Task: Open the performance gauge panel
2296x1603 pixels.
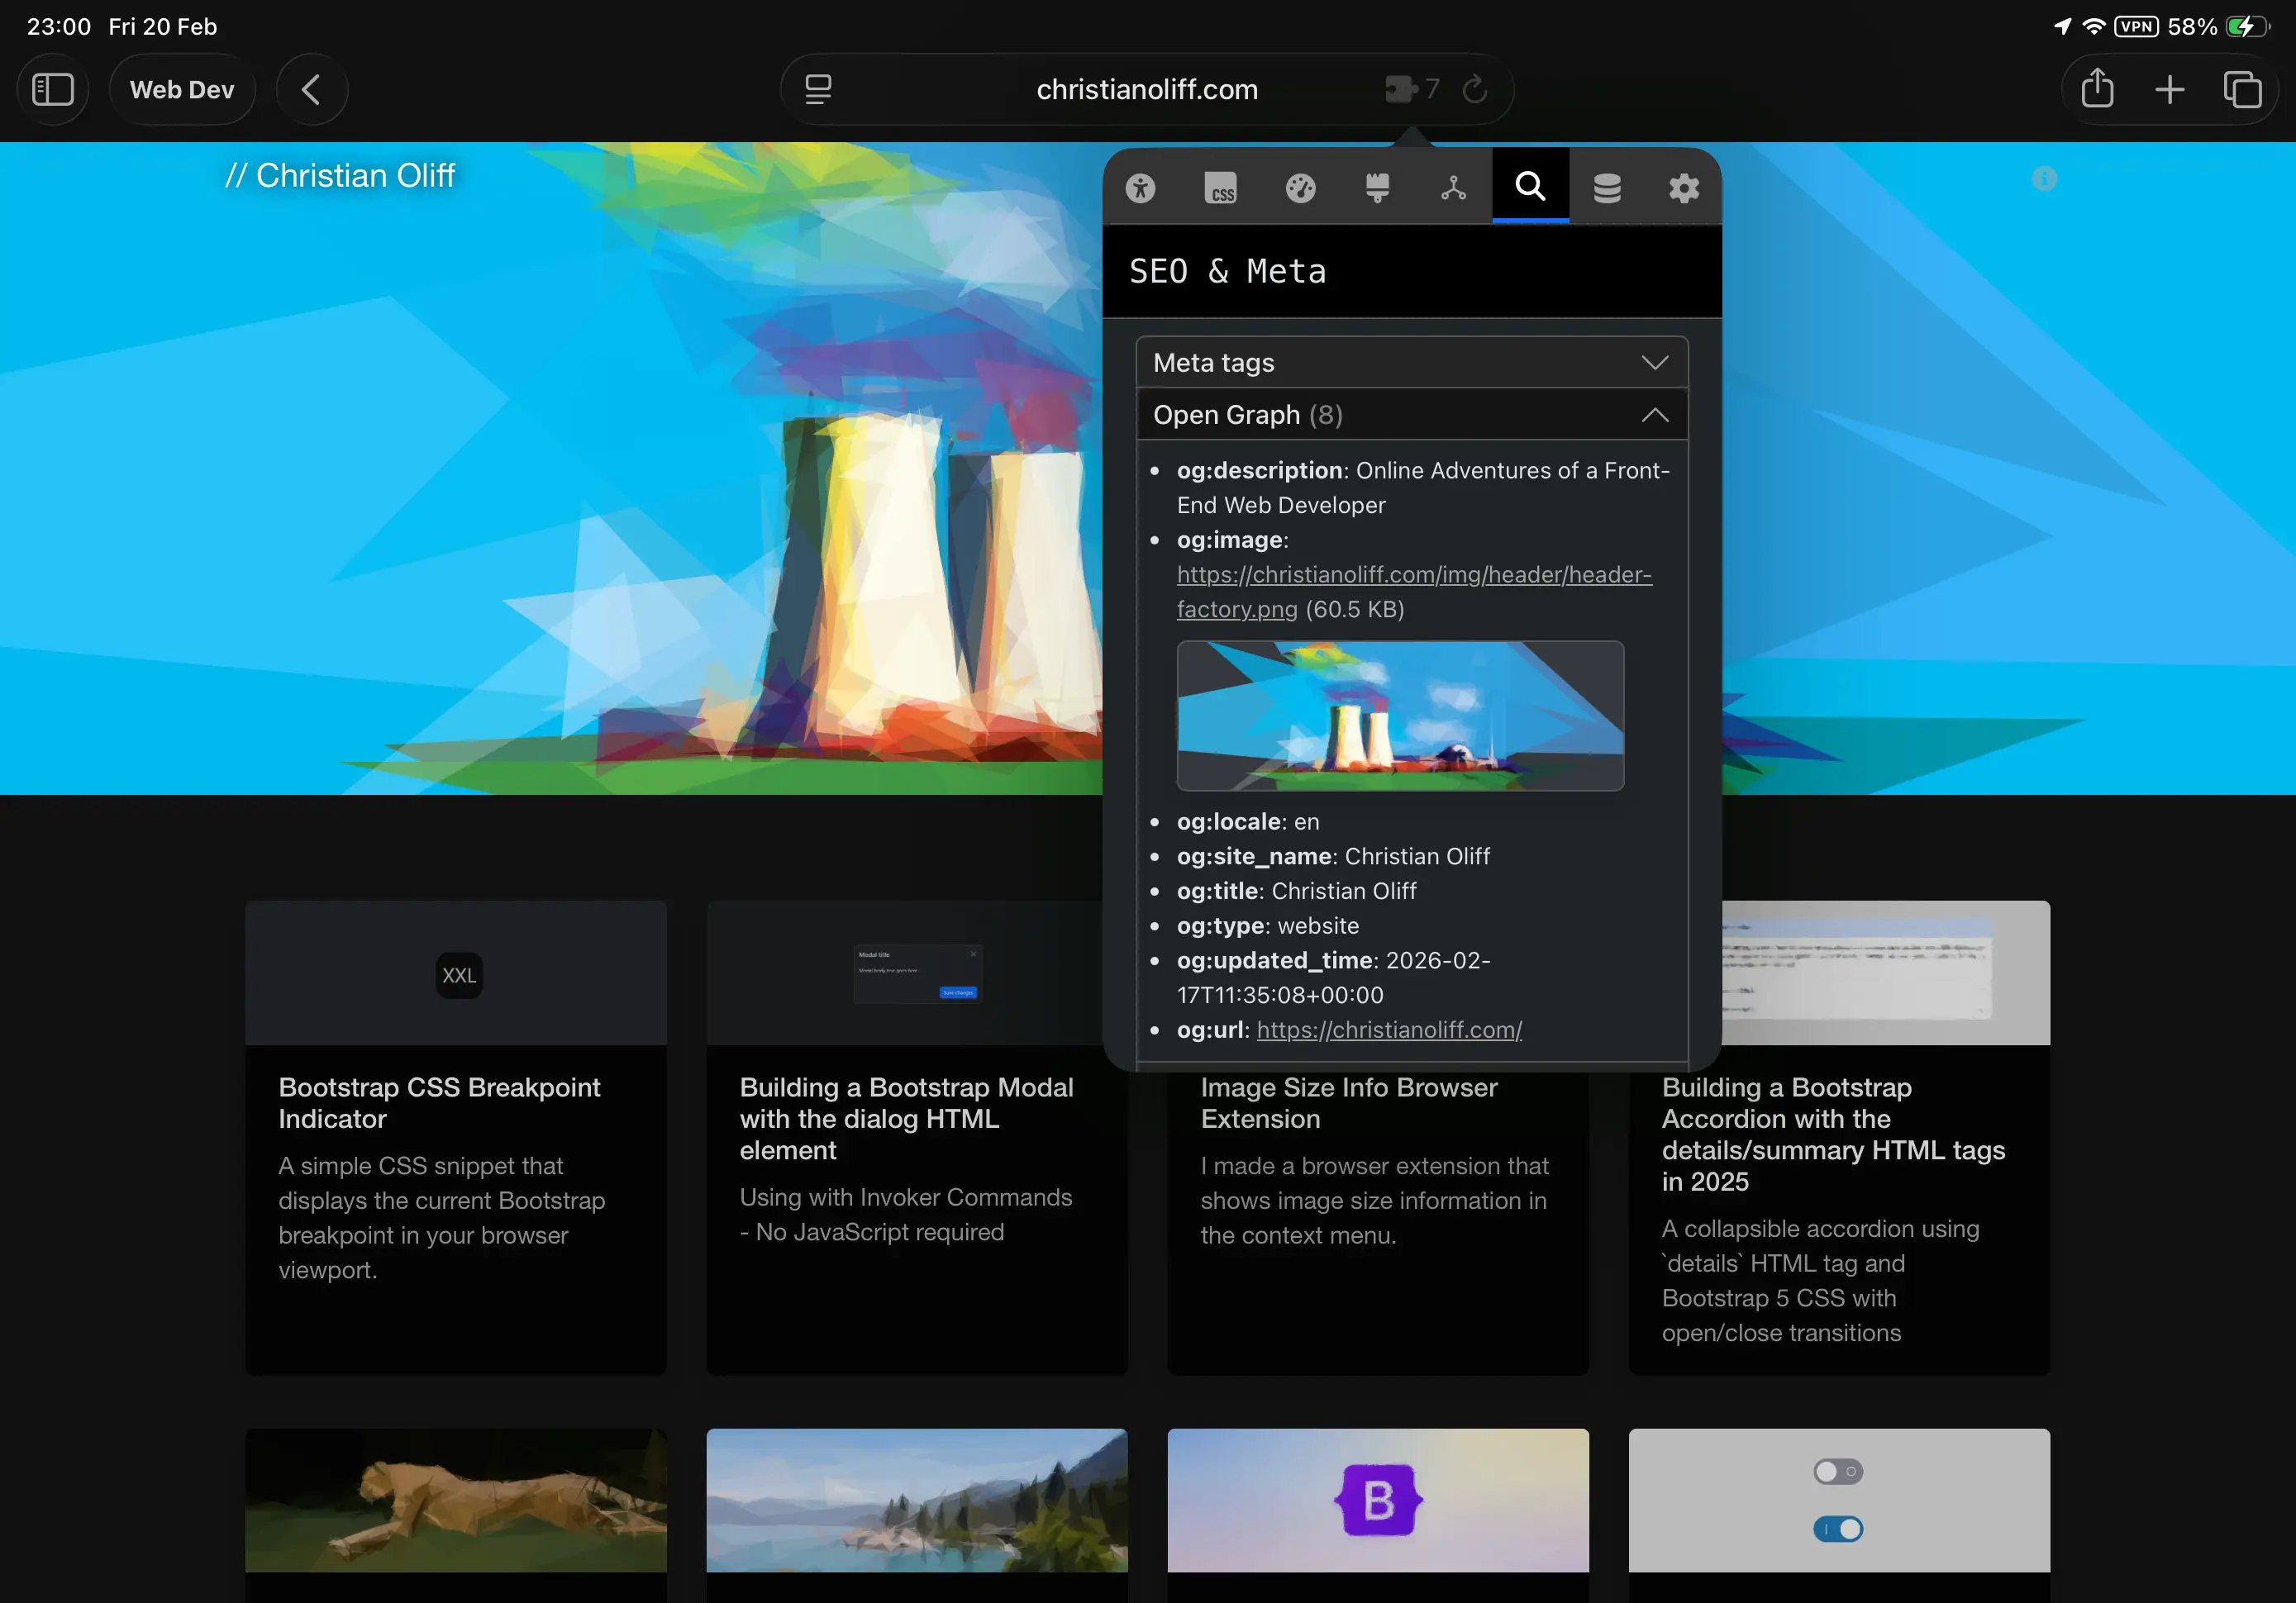Action: click(1301, 187)
